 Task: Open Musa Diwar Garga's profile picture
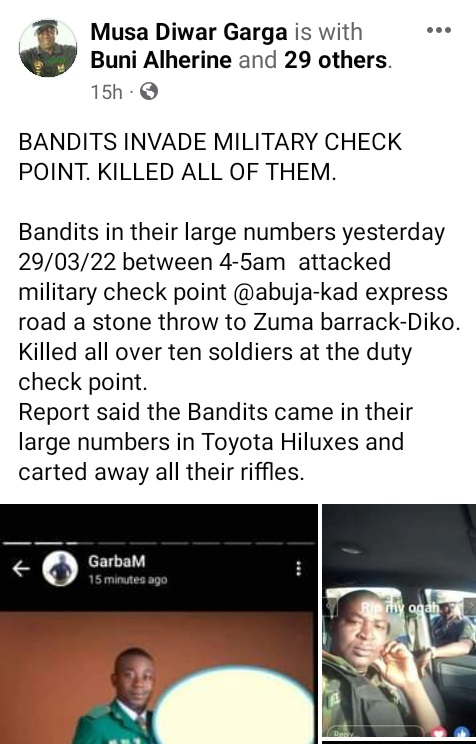tap(48, 48)
